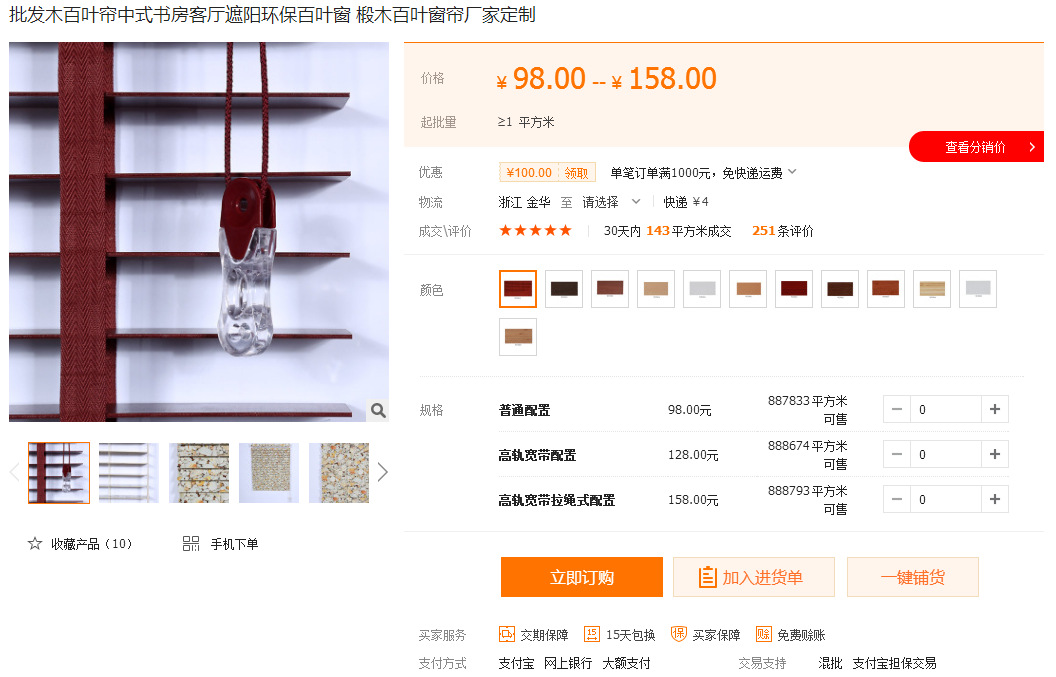This screenshot has width=1056, height=677.
Task: Open the 251条评价 reviews link
Action: point(783,231)
